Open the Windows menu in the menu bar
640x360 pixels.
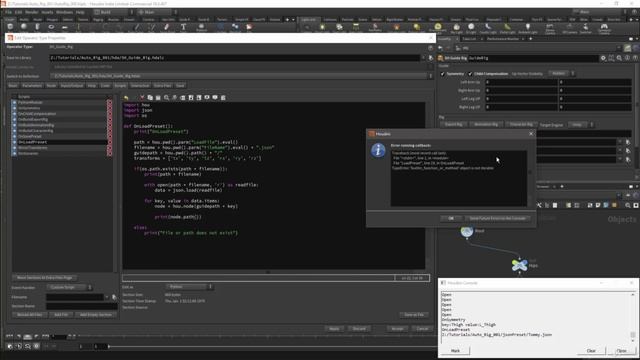tap(64, 12)
